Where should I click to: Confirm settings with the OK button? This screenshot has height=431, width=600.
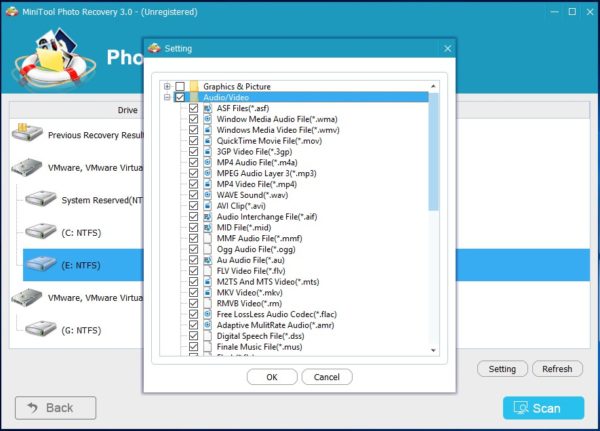272,377
